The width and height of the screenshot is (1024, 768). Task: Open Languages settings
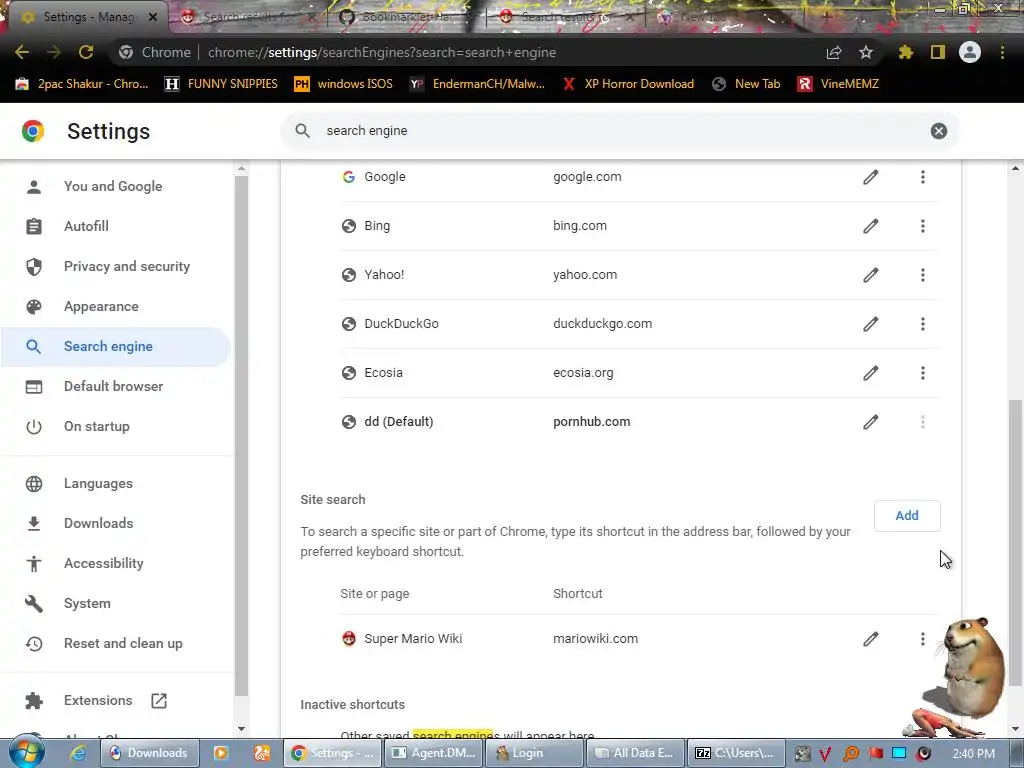(x=116, y=483)
